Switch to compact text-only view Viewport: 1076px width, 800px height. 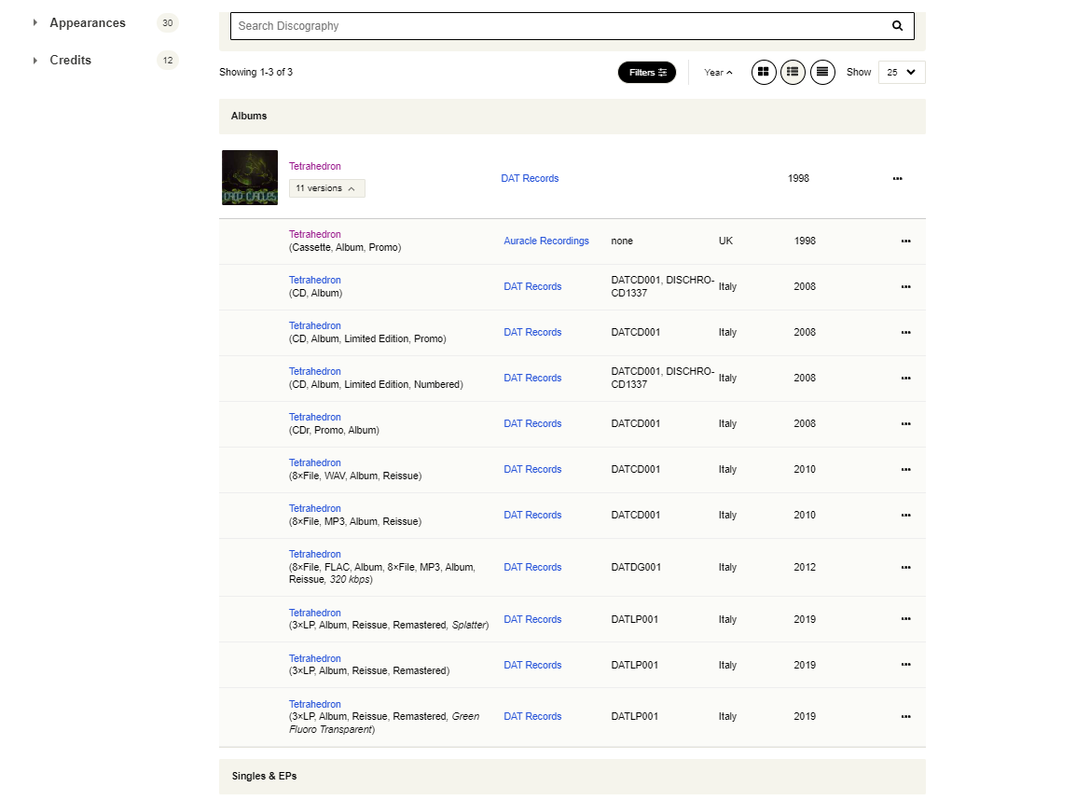click(822, 72)
